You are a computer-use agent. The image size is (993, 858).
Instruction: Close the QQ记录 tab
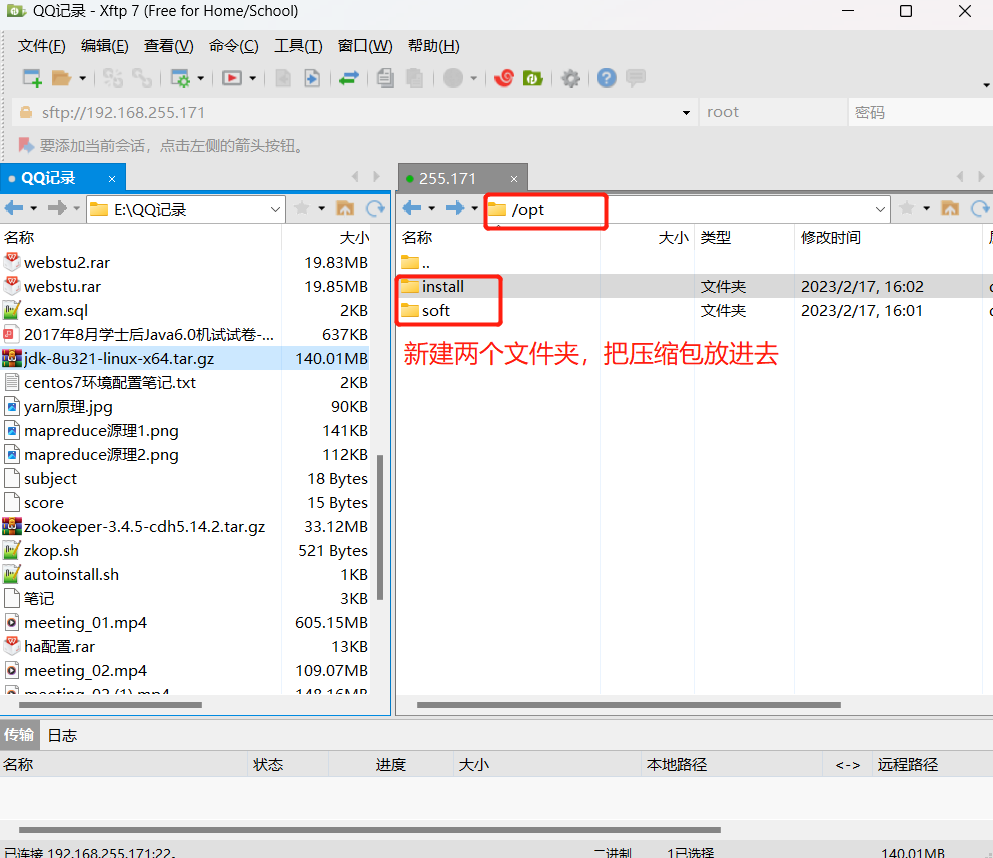tap(112, 179)
